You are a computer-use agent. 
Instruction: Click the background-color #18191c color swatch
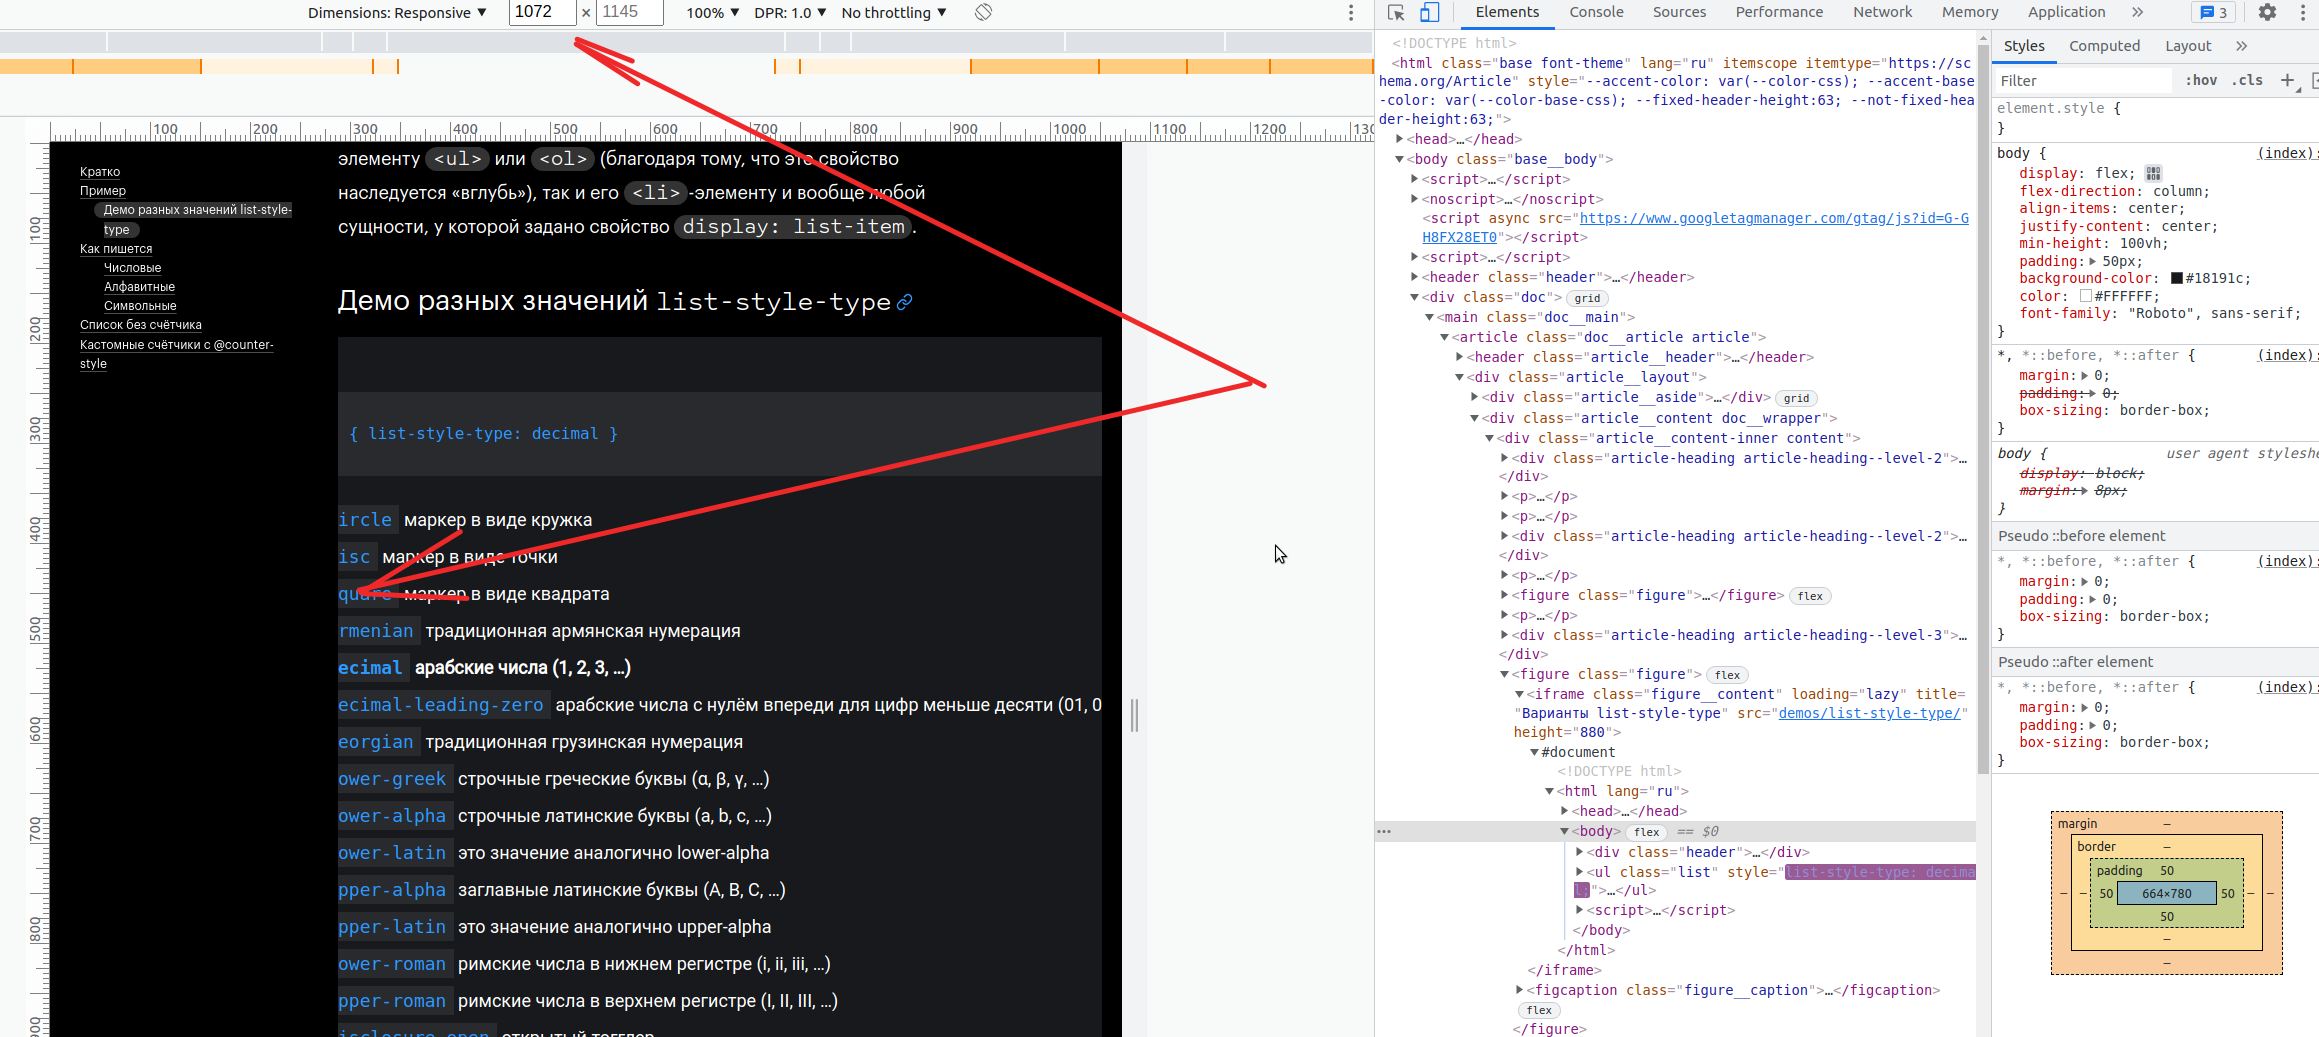click(2178, 278)
